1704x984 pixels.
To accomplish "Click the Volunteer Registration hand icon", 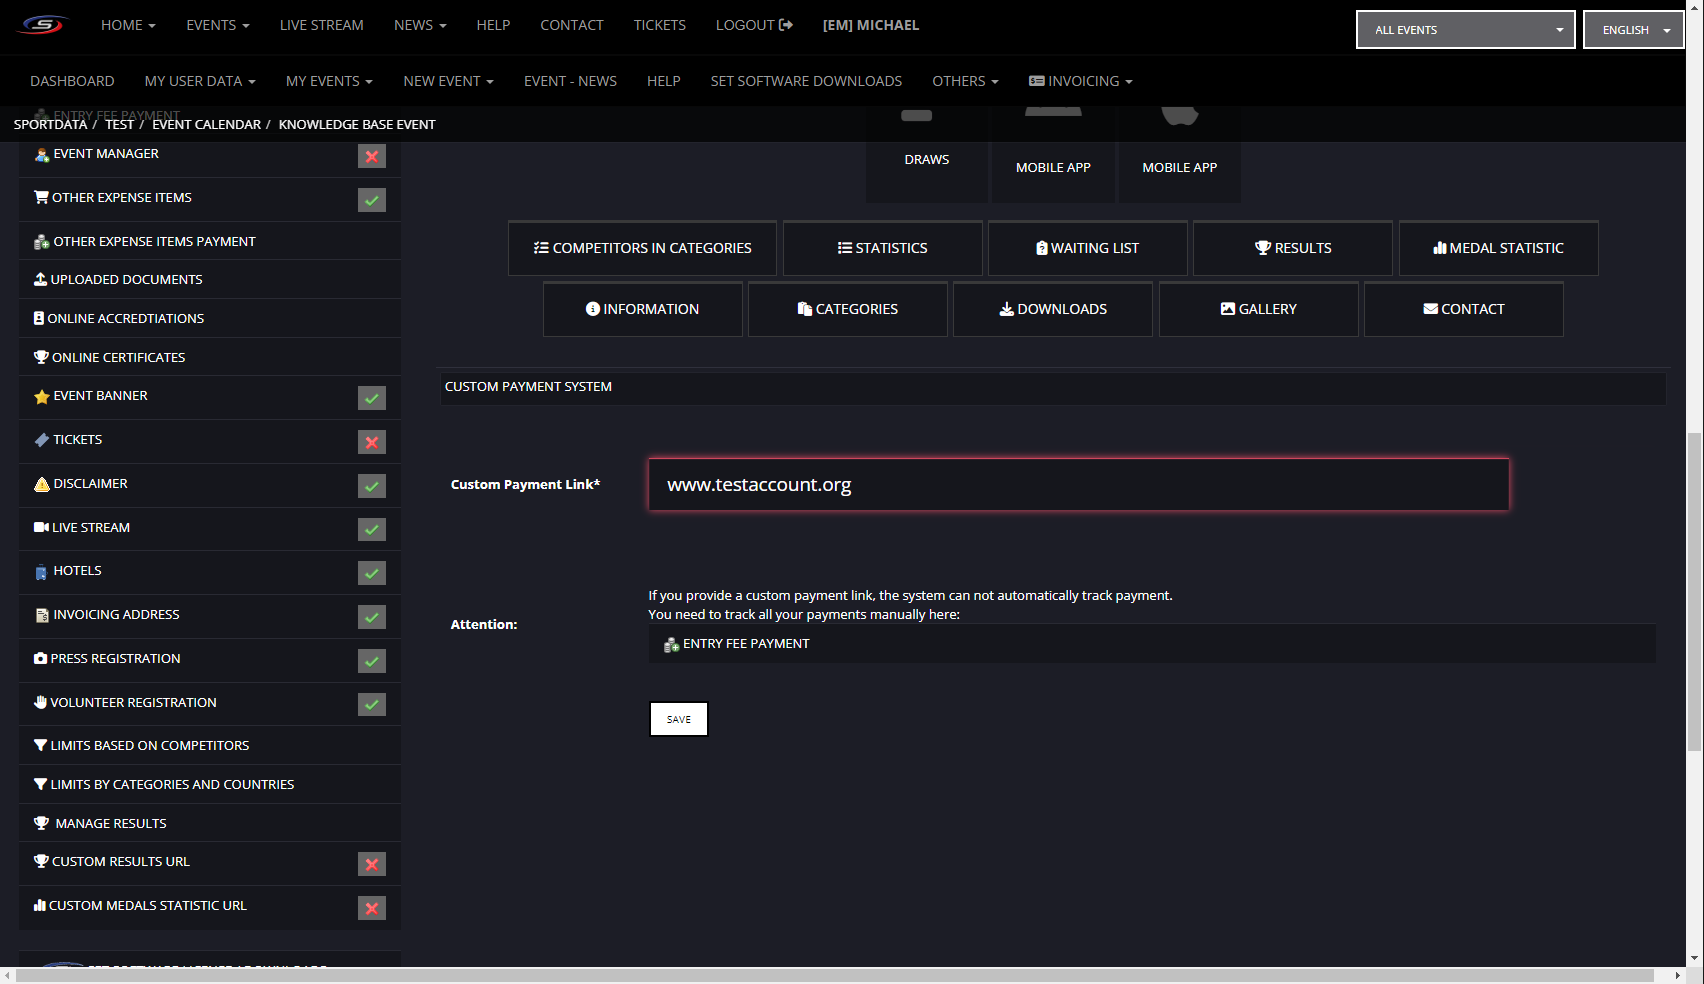I will (40, 702).
